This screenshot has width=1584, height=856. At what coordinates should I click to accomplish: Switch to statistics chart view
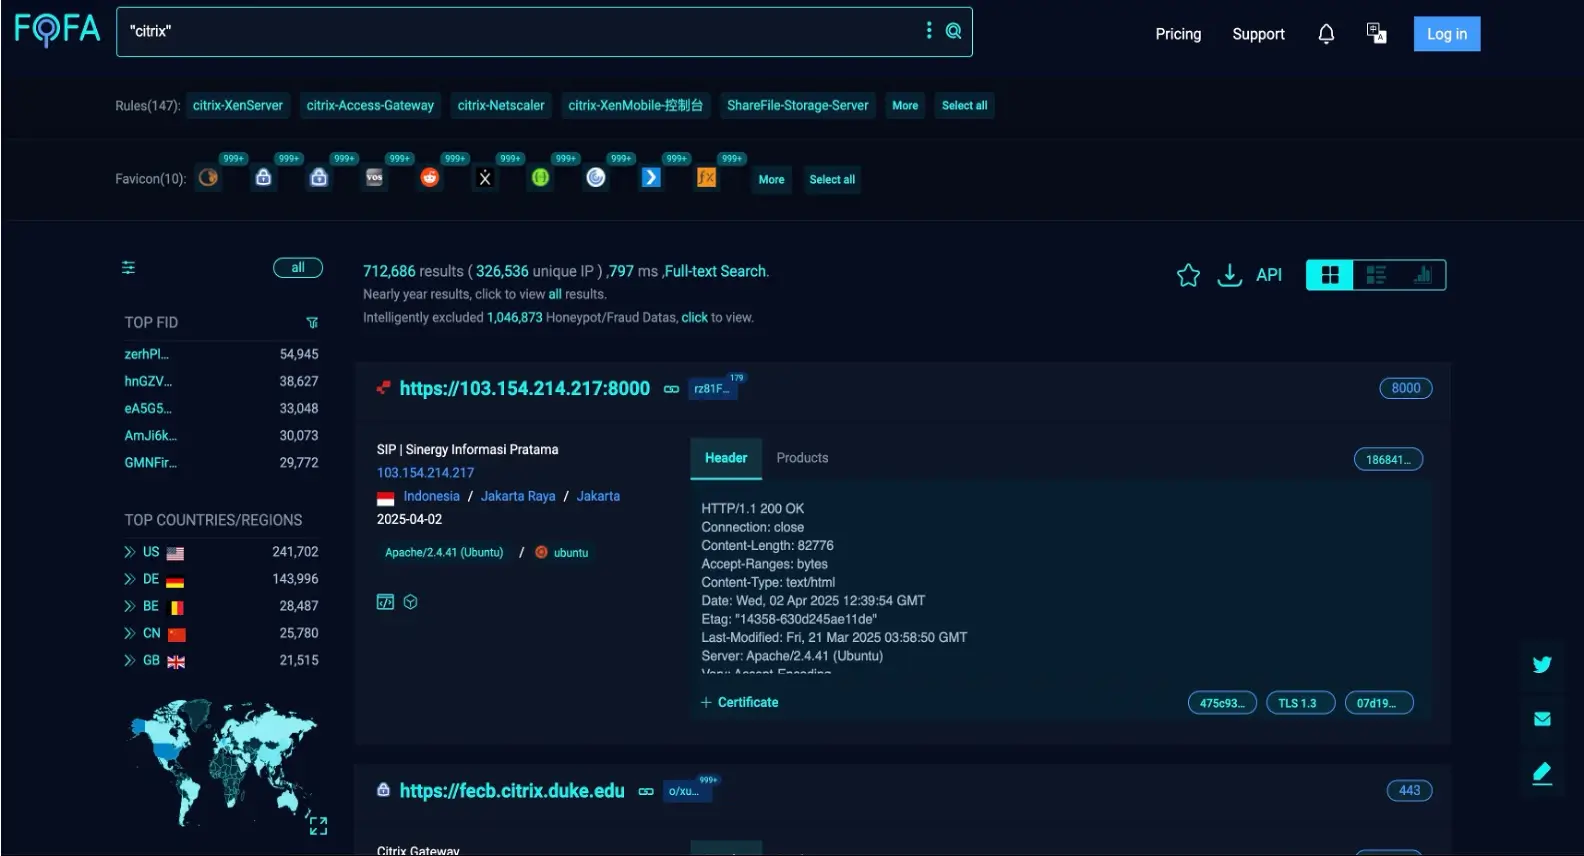pos(1422,275)
